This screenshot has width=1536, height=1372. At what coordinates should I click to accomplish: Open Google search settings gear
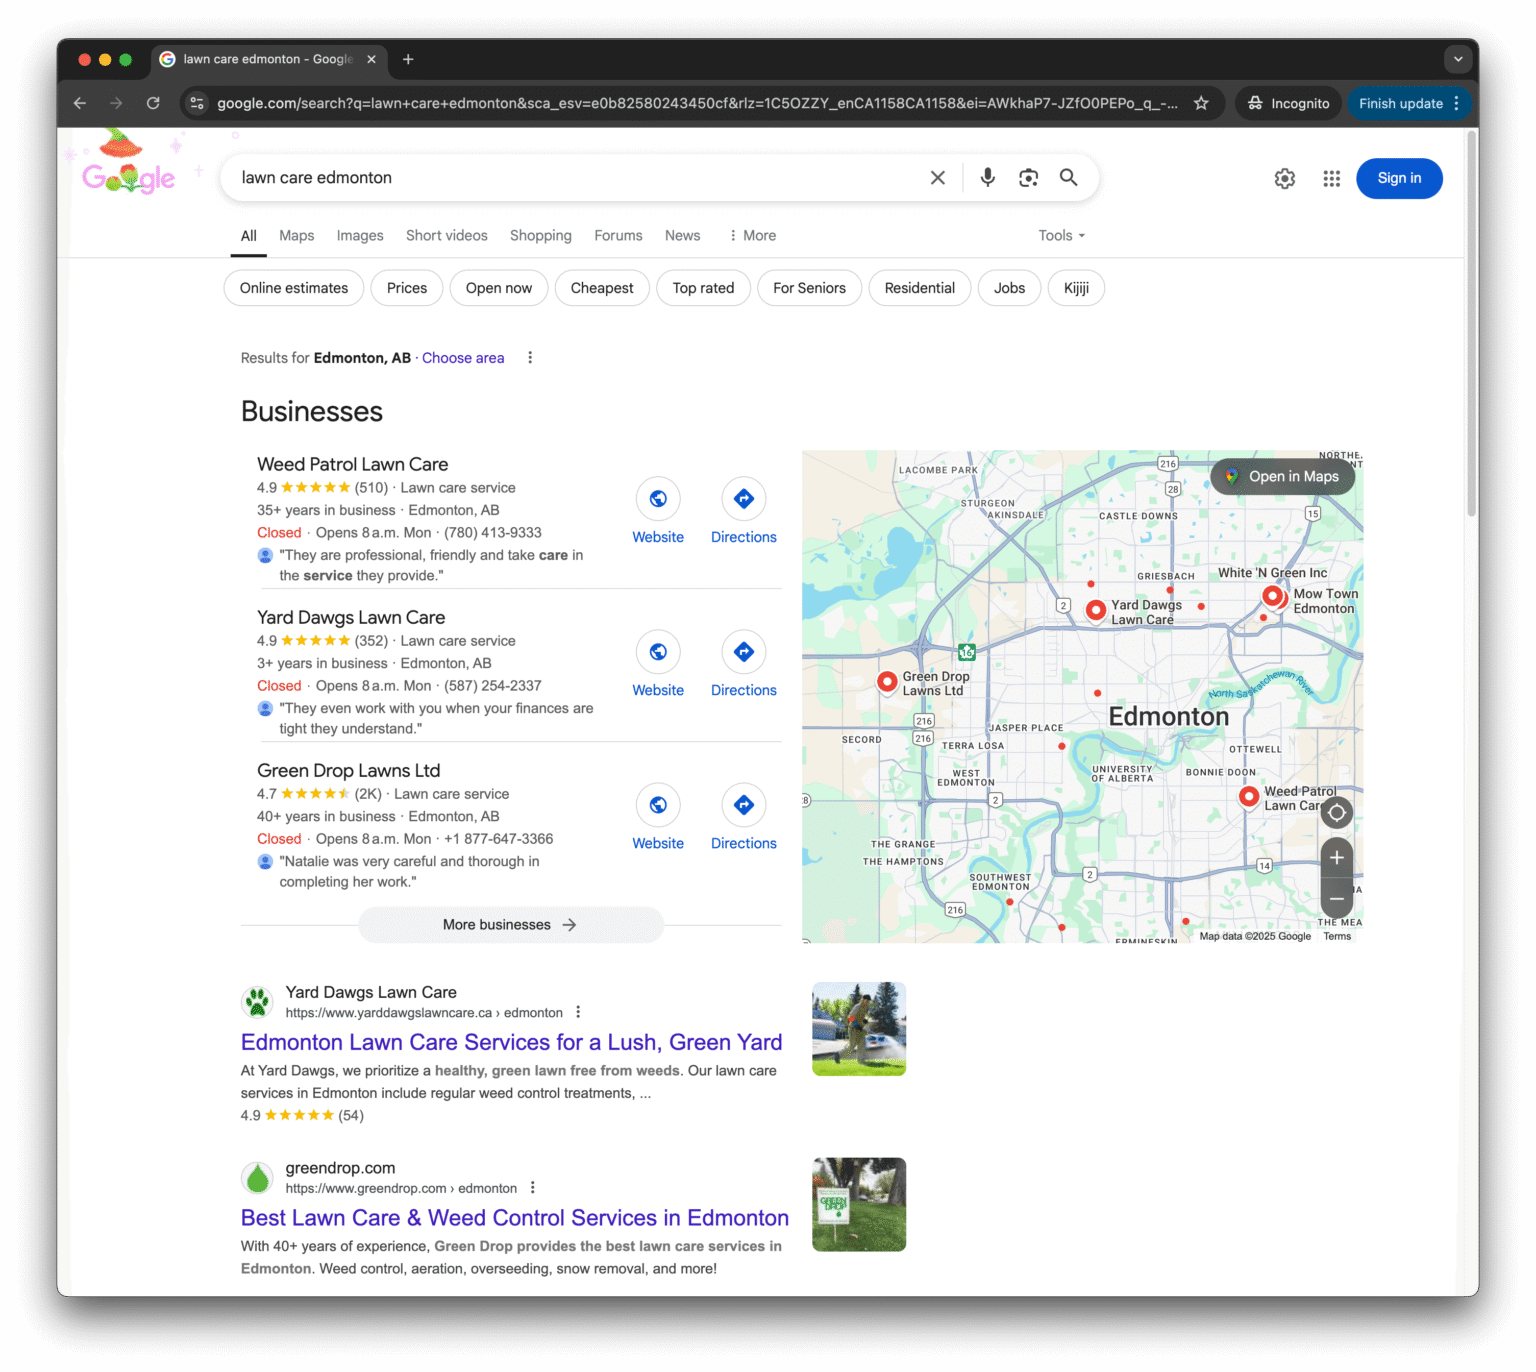click(1284, 178)
